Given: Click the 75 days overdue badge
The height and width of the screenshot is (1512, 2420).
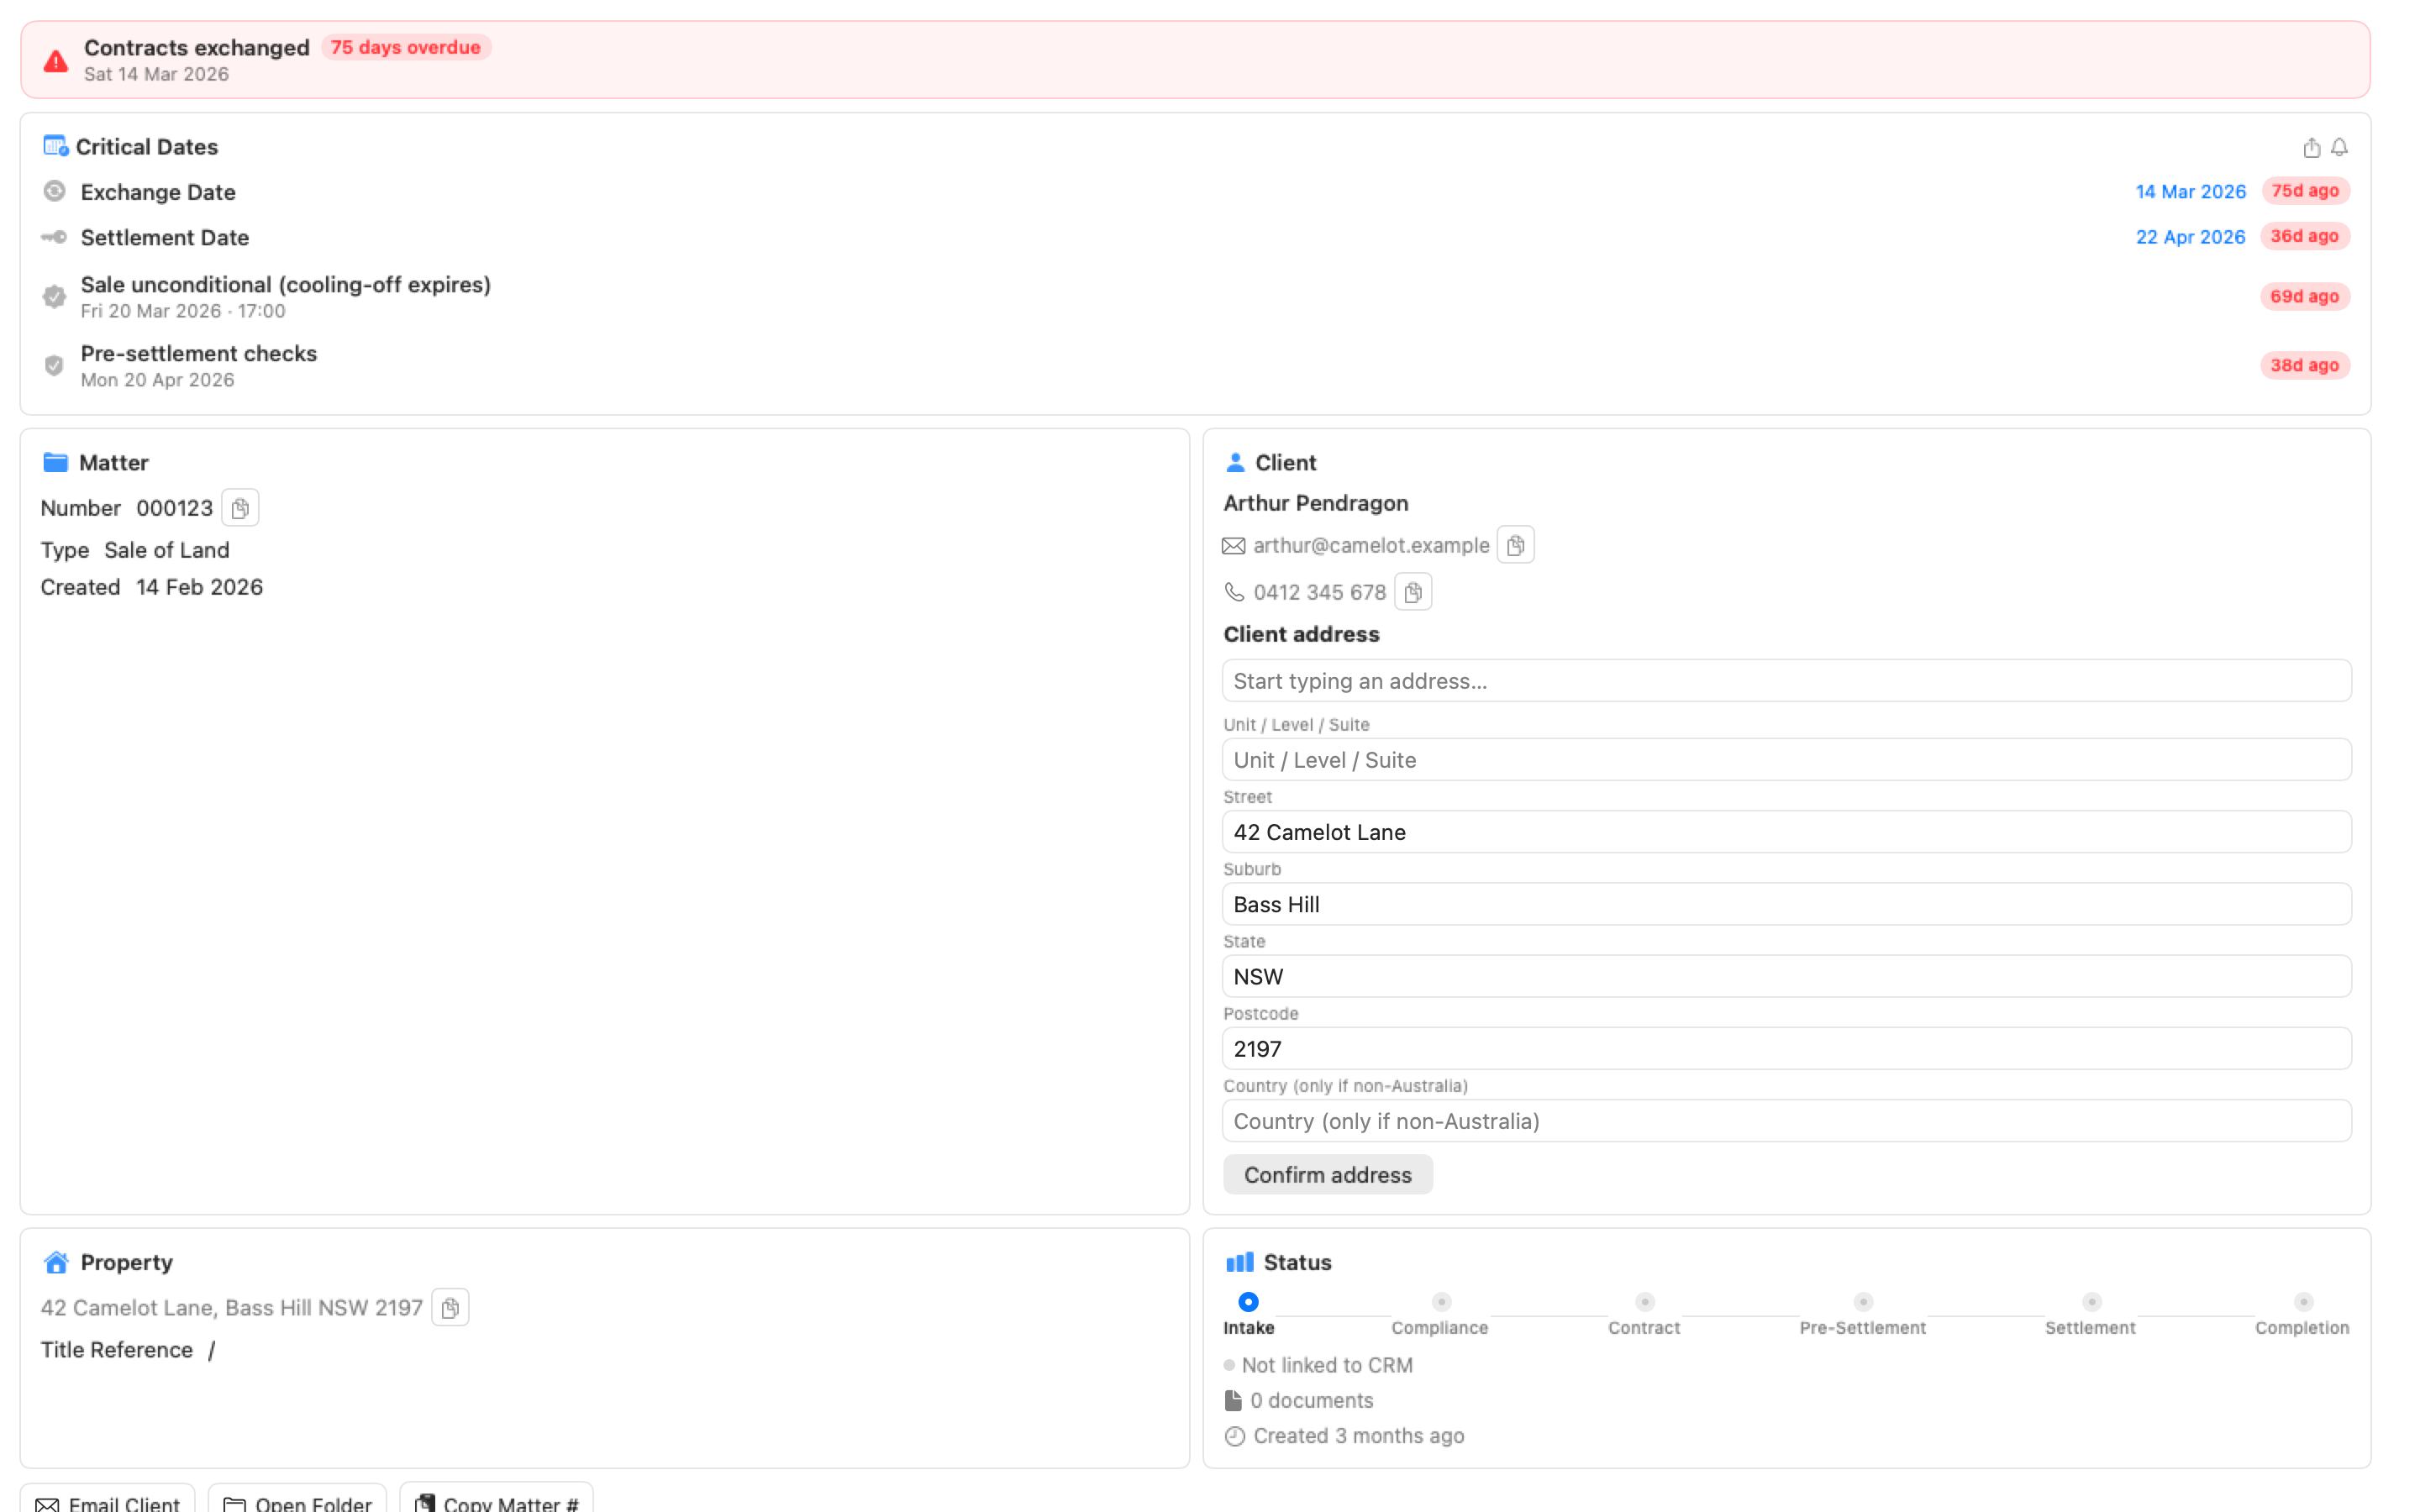Looking at the screenshot, I should [x=405, y=47].
